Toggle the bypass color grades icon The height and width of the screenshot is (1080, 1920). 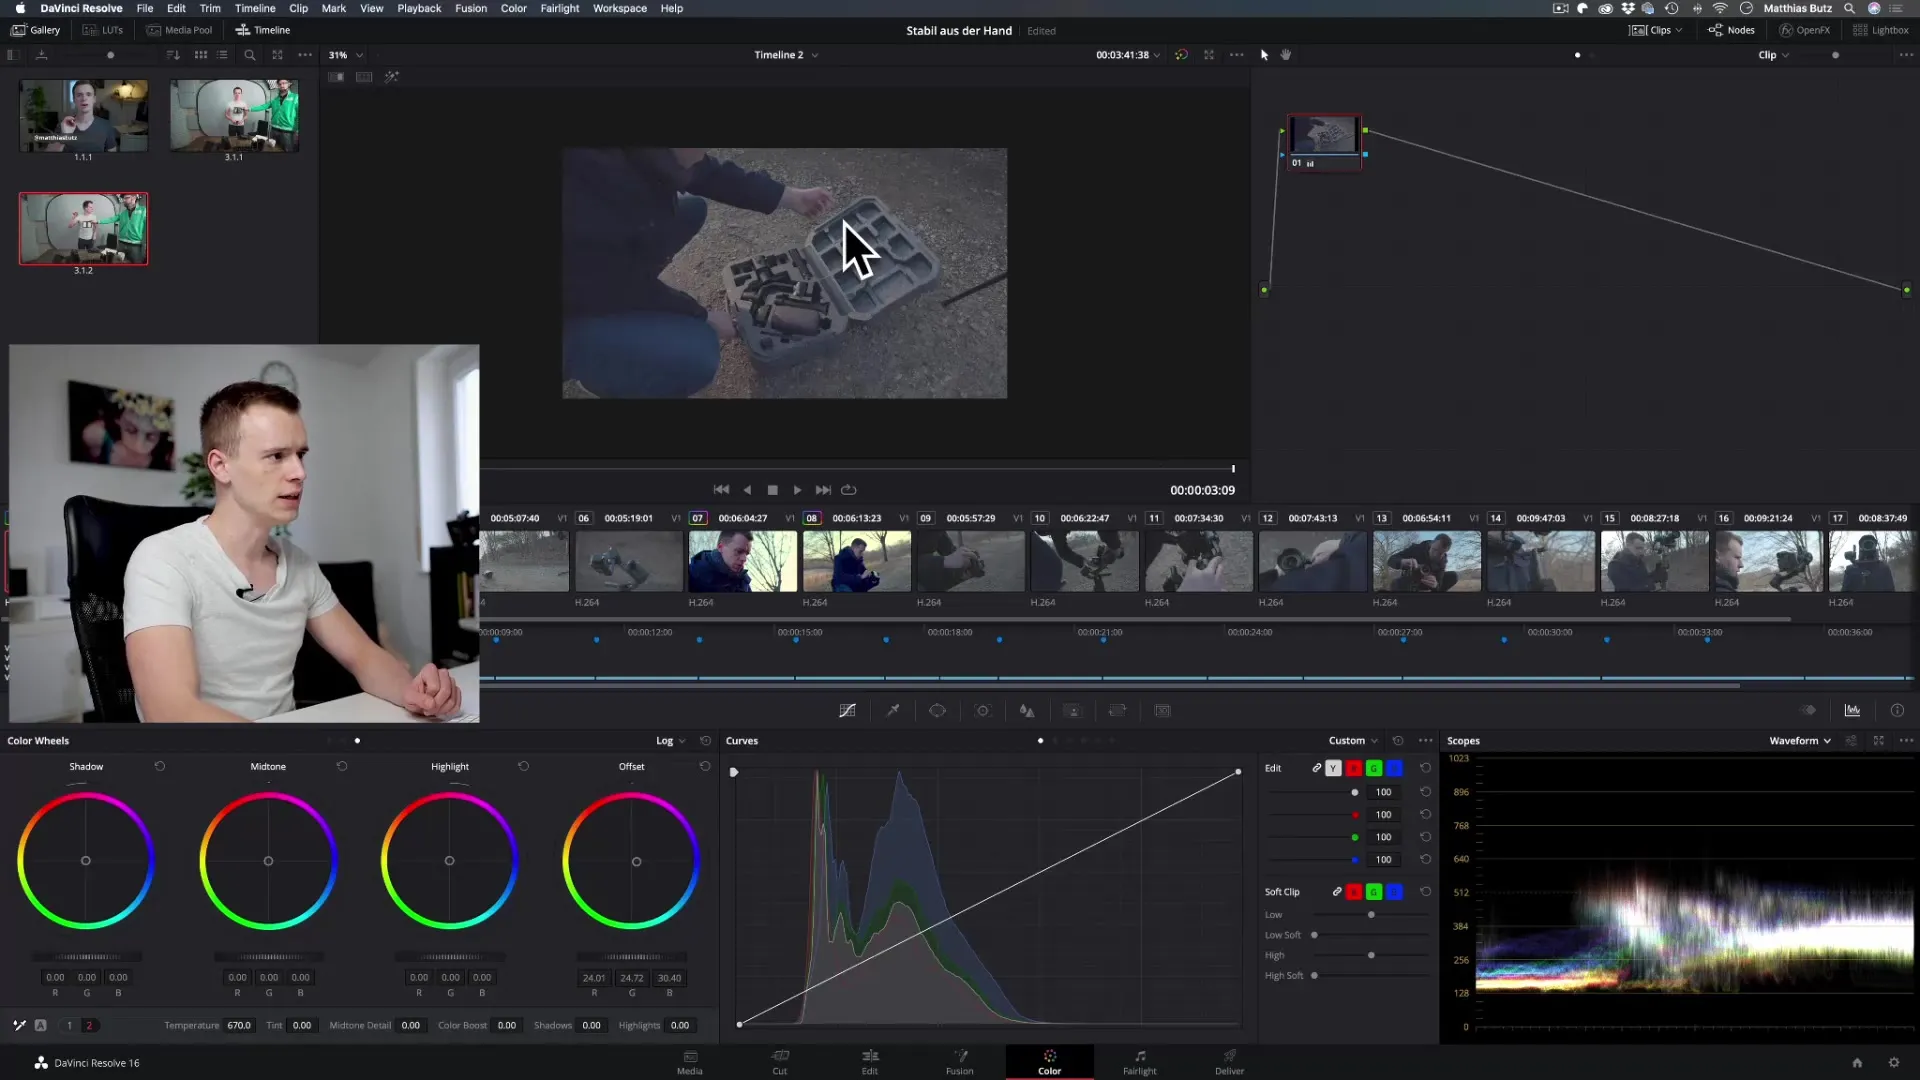pyautogui.click(x=1181, y=55)
